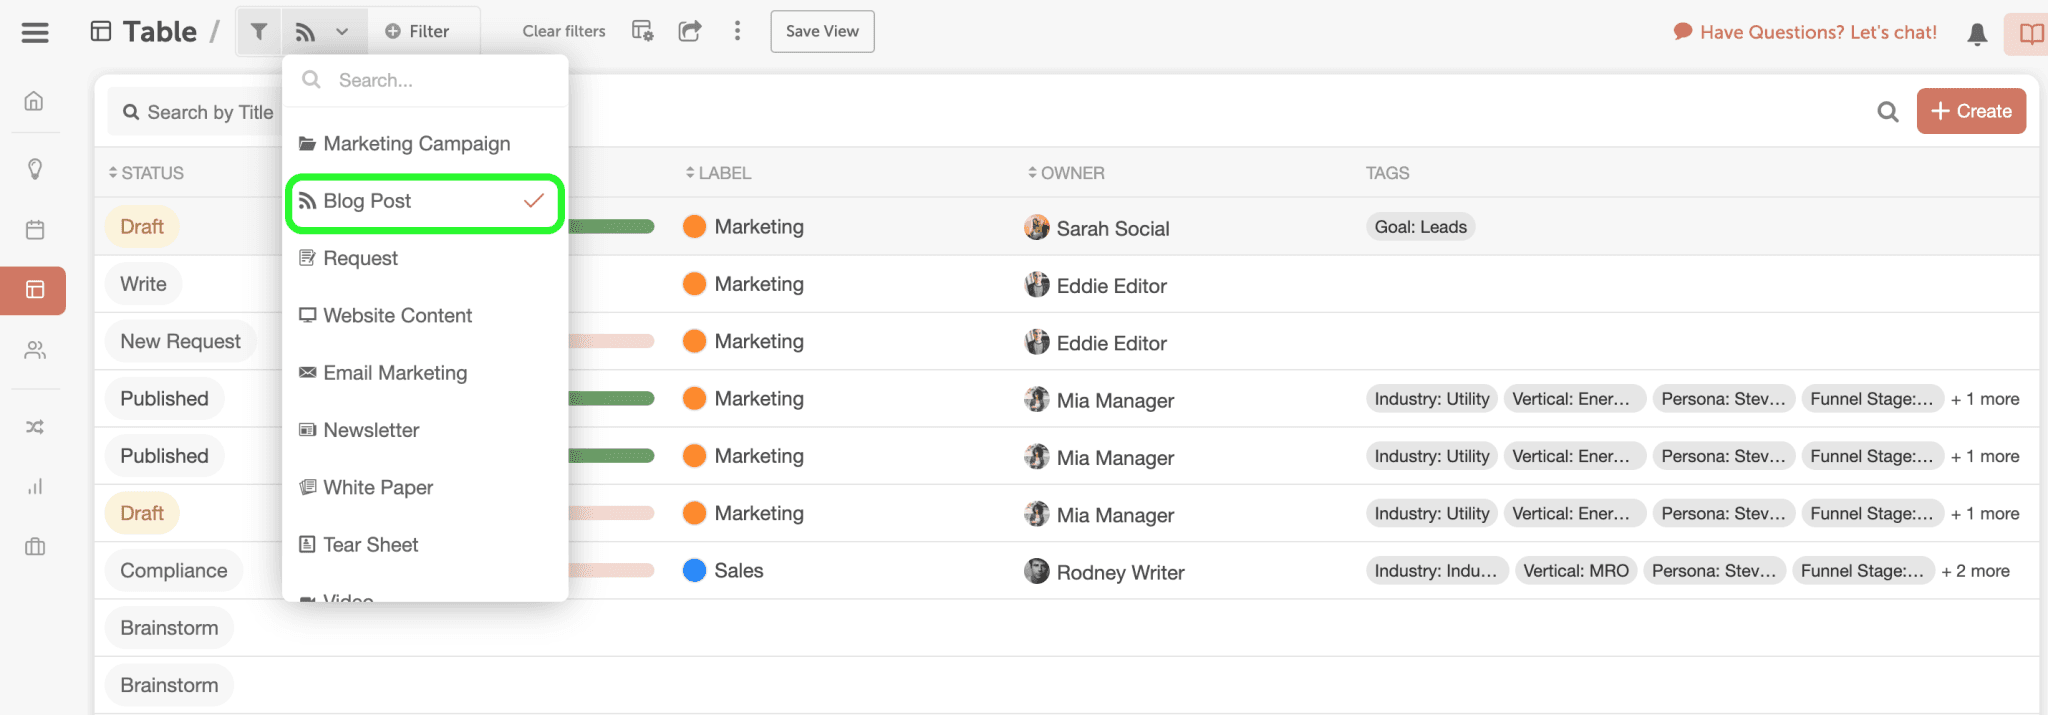Open the table column settings icon
2048x715 pixels.
(x=642, y=32)
